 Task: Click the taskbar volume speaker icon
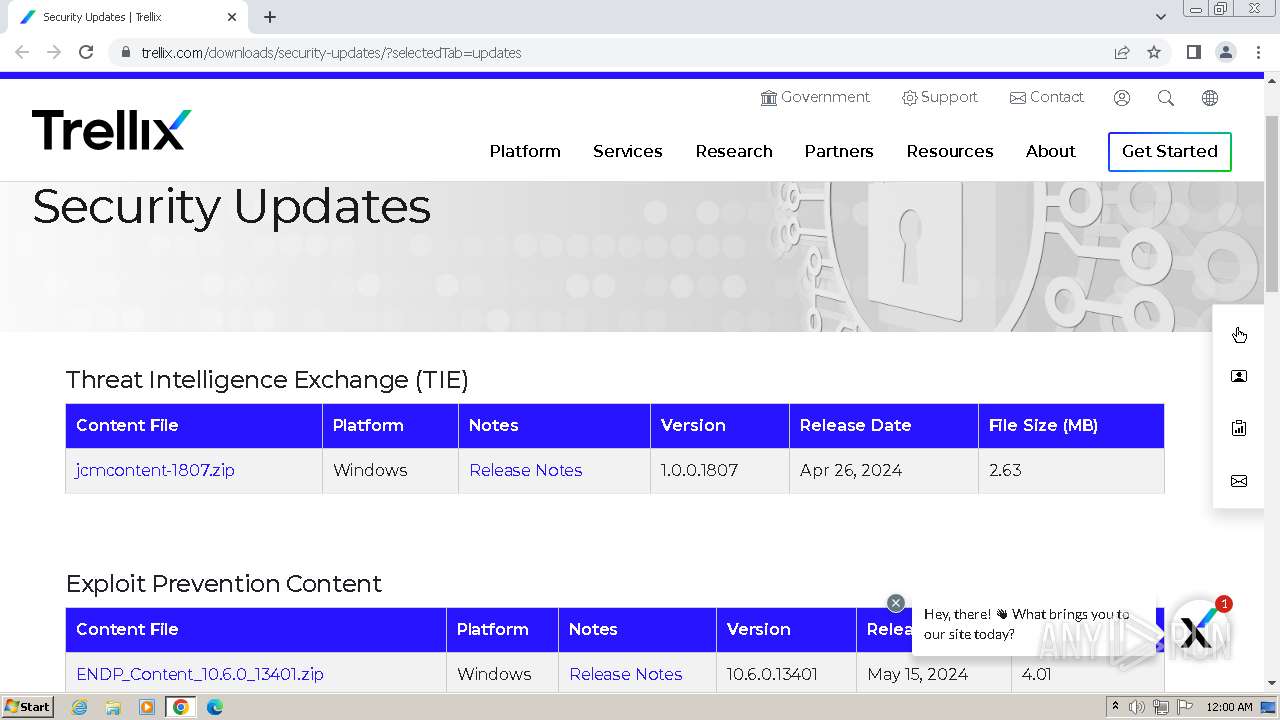[x=1138, y=707]
